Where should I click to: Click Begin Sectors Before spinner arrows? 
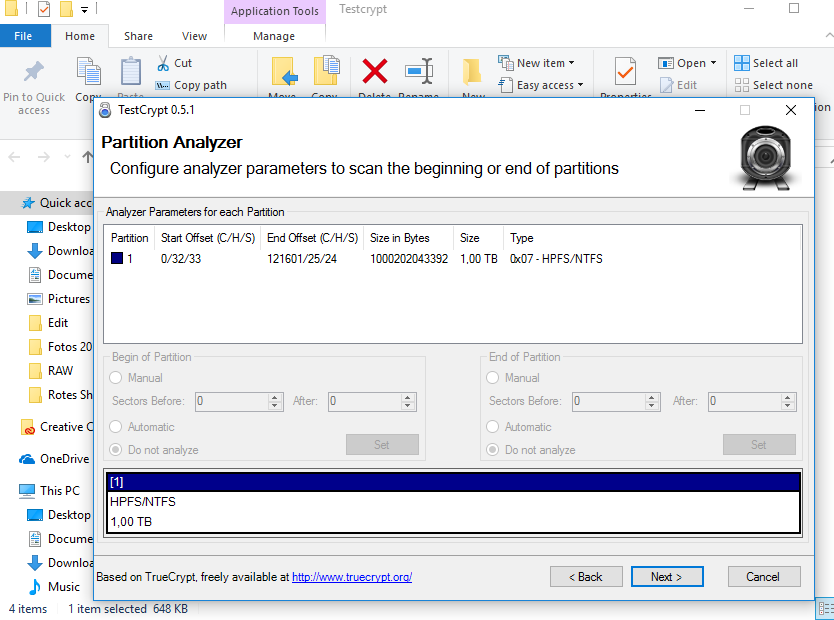click(x=274, y=401)
